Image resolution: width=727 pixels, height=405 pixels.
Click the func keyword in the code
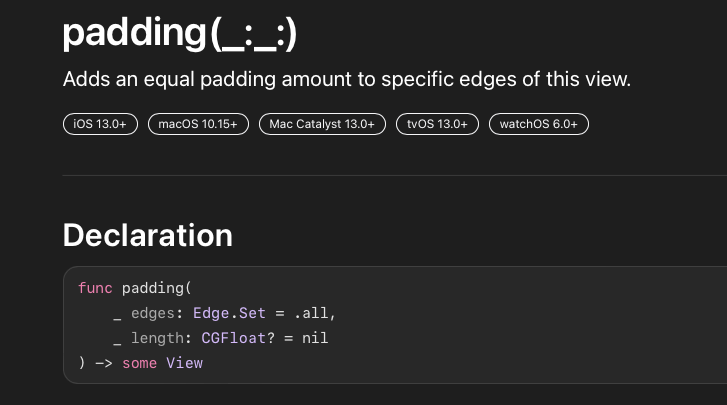[x=95, y=288]
